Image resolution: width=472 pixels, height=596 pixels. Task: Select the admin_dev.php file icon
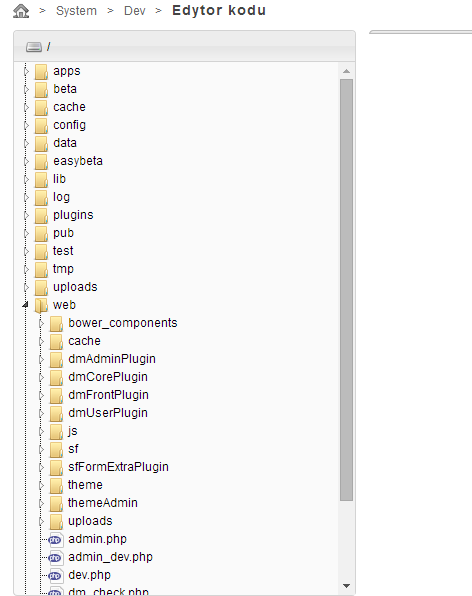[x=56, y=557]
